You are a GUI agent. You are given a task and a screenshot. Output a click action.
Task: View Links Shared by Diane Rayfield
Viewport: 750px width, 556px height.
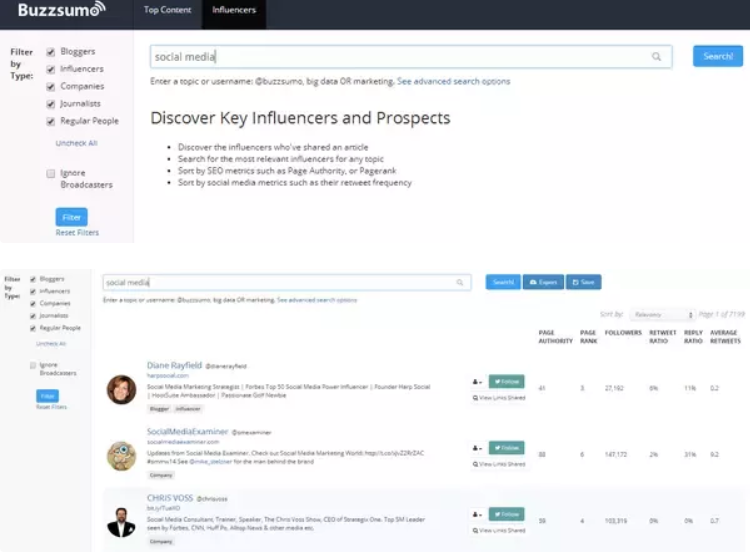[x=499, y=398]
